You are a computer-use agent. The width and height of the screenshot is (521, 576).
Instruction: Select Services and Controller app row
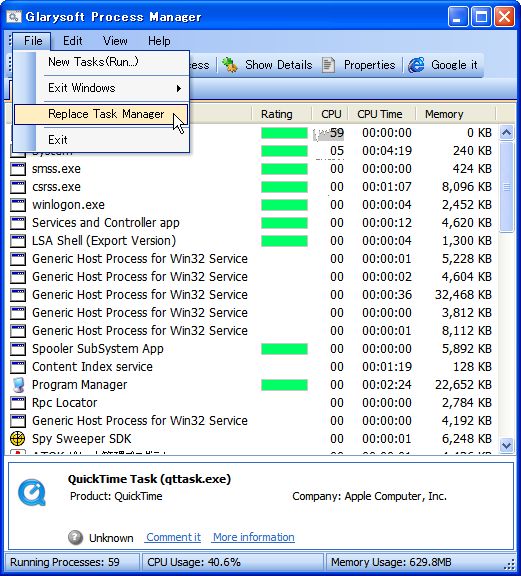(x=252, y=223)
